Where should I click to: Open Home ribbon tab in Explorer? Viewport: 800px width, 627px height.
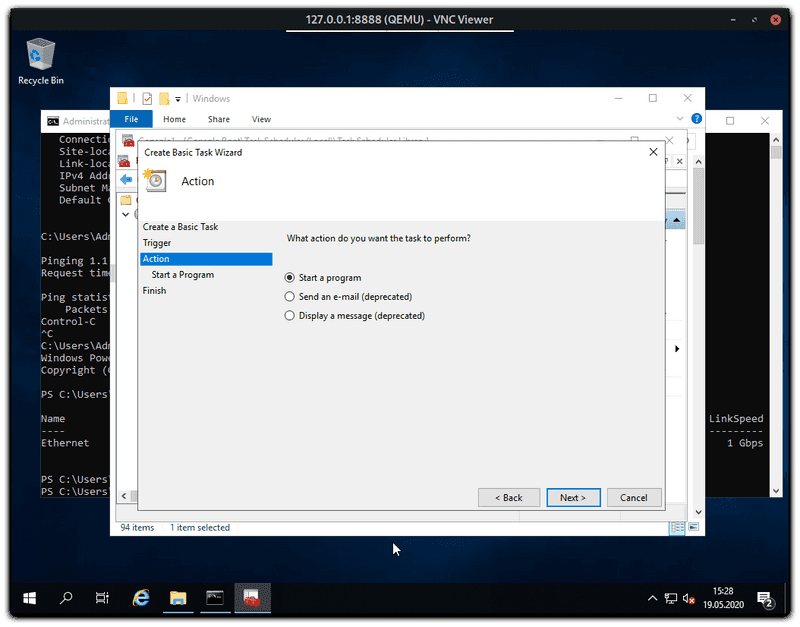click(x=174, y=119)
